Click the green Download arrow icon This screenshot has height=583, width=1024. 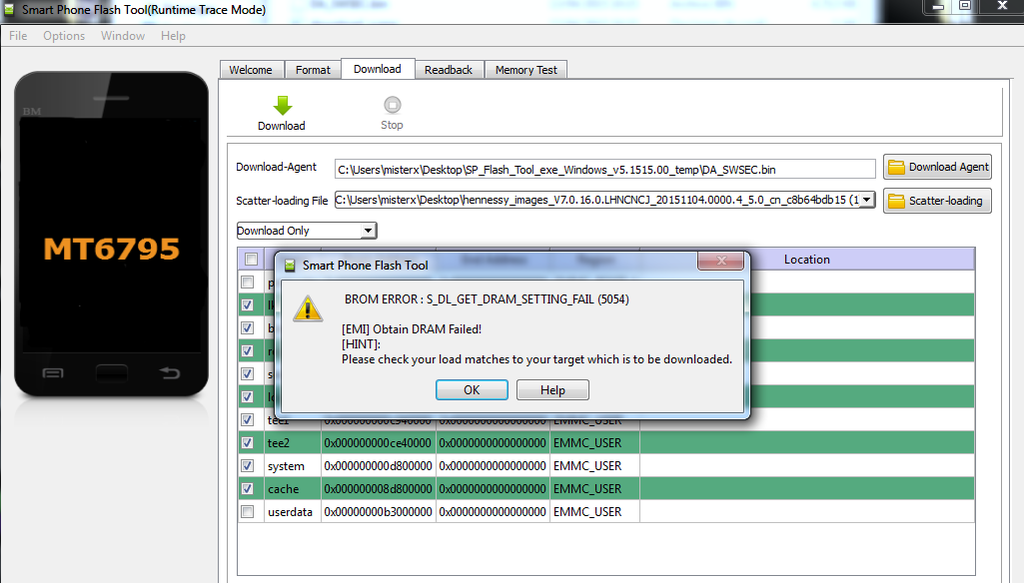point(282,105)
